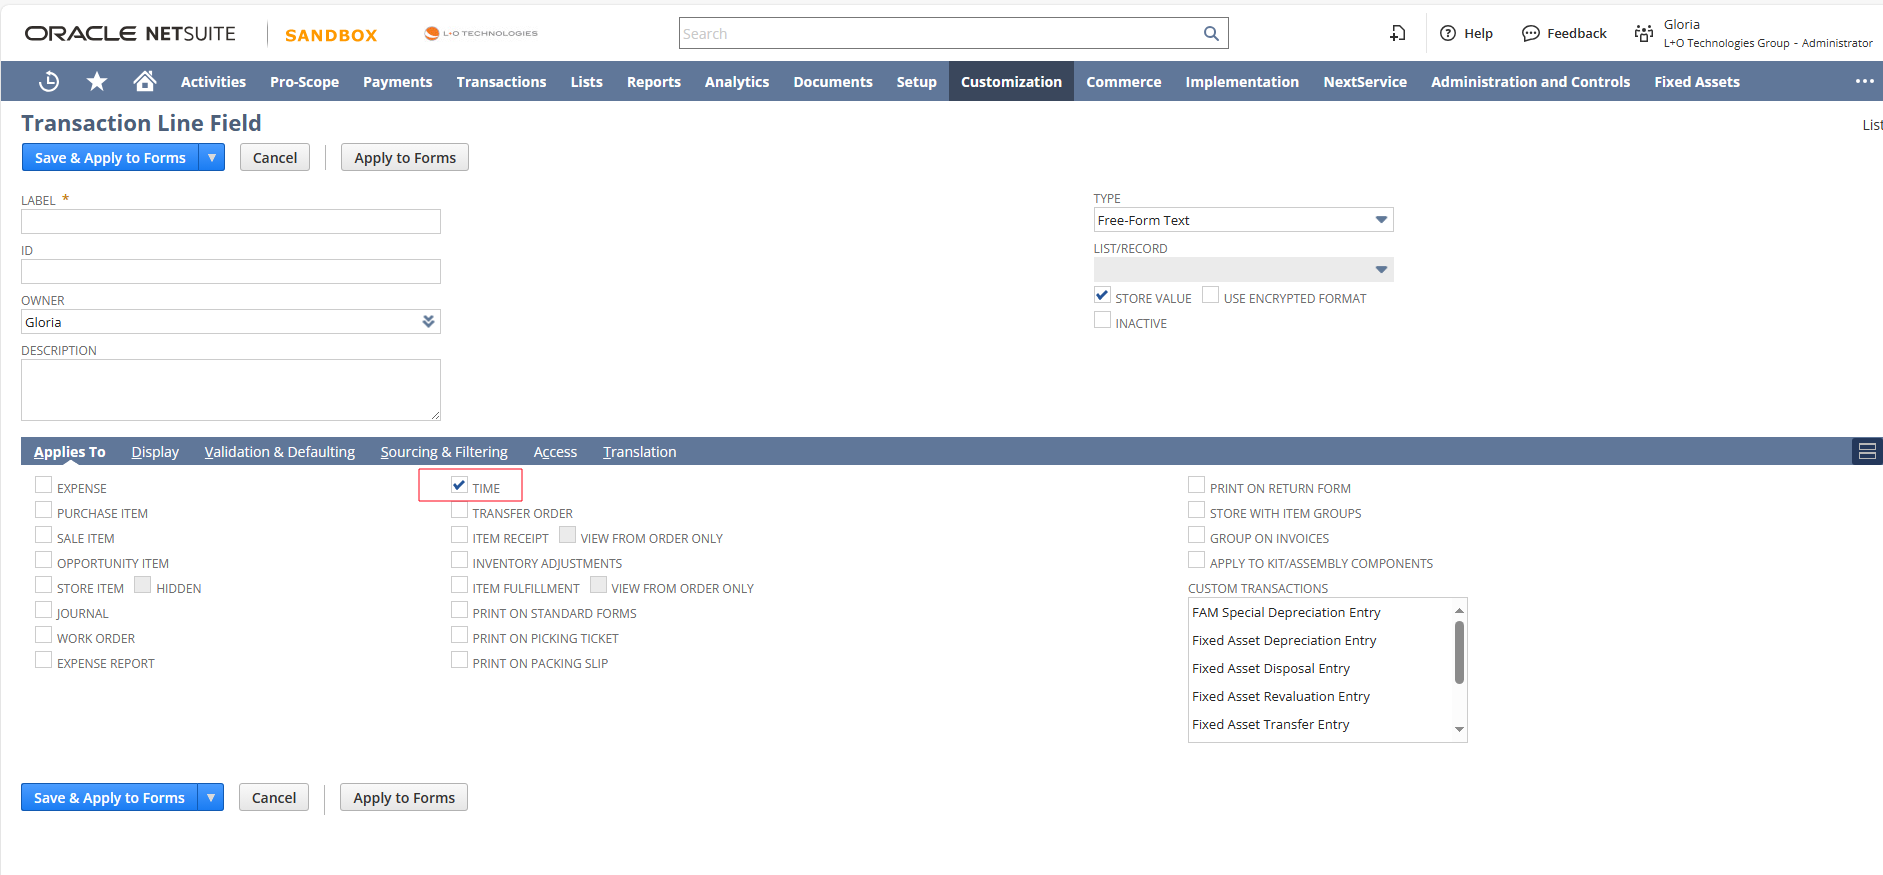Open the Help question mark icon

pyautogui.click(x=1447, y=34)
